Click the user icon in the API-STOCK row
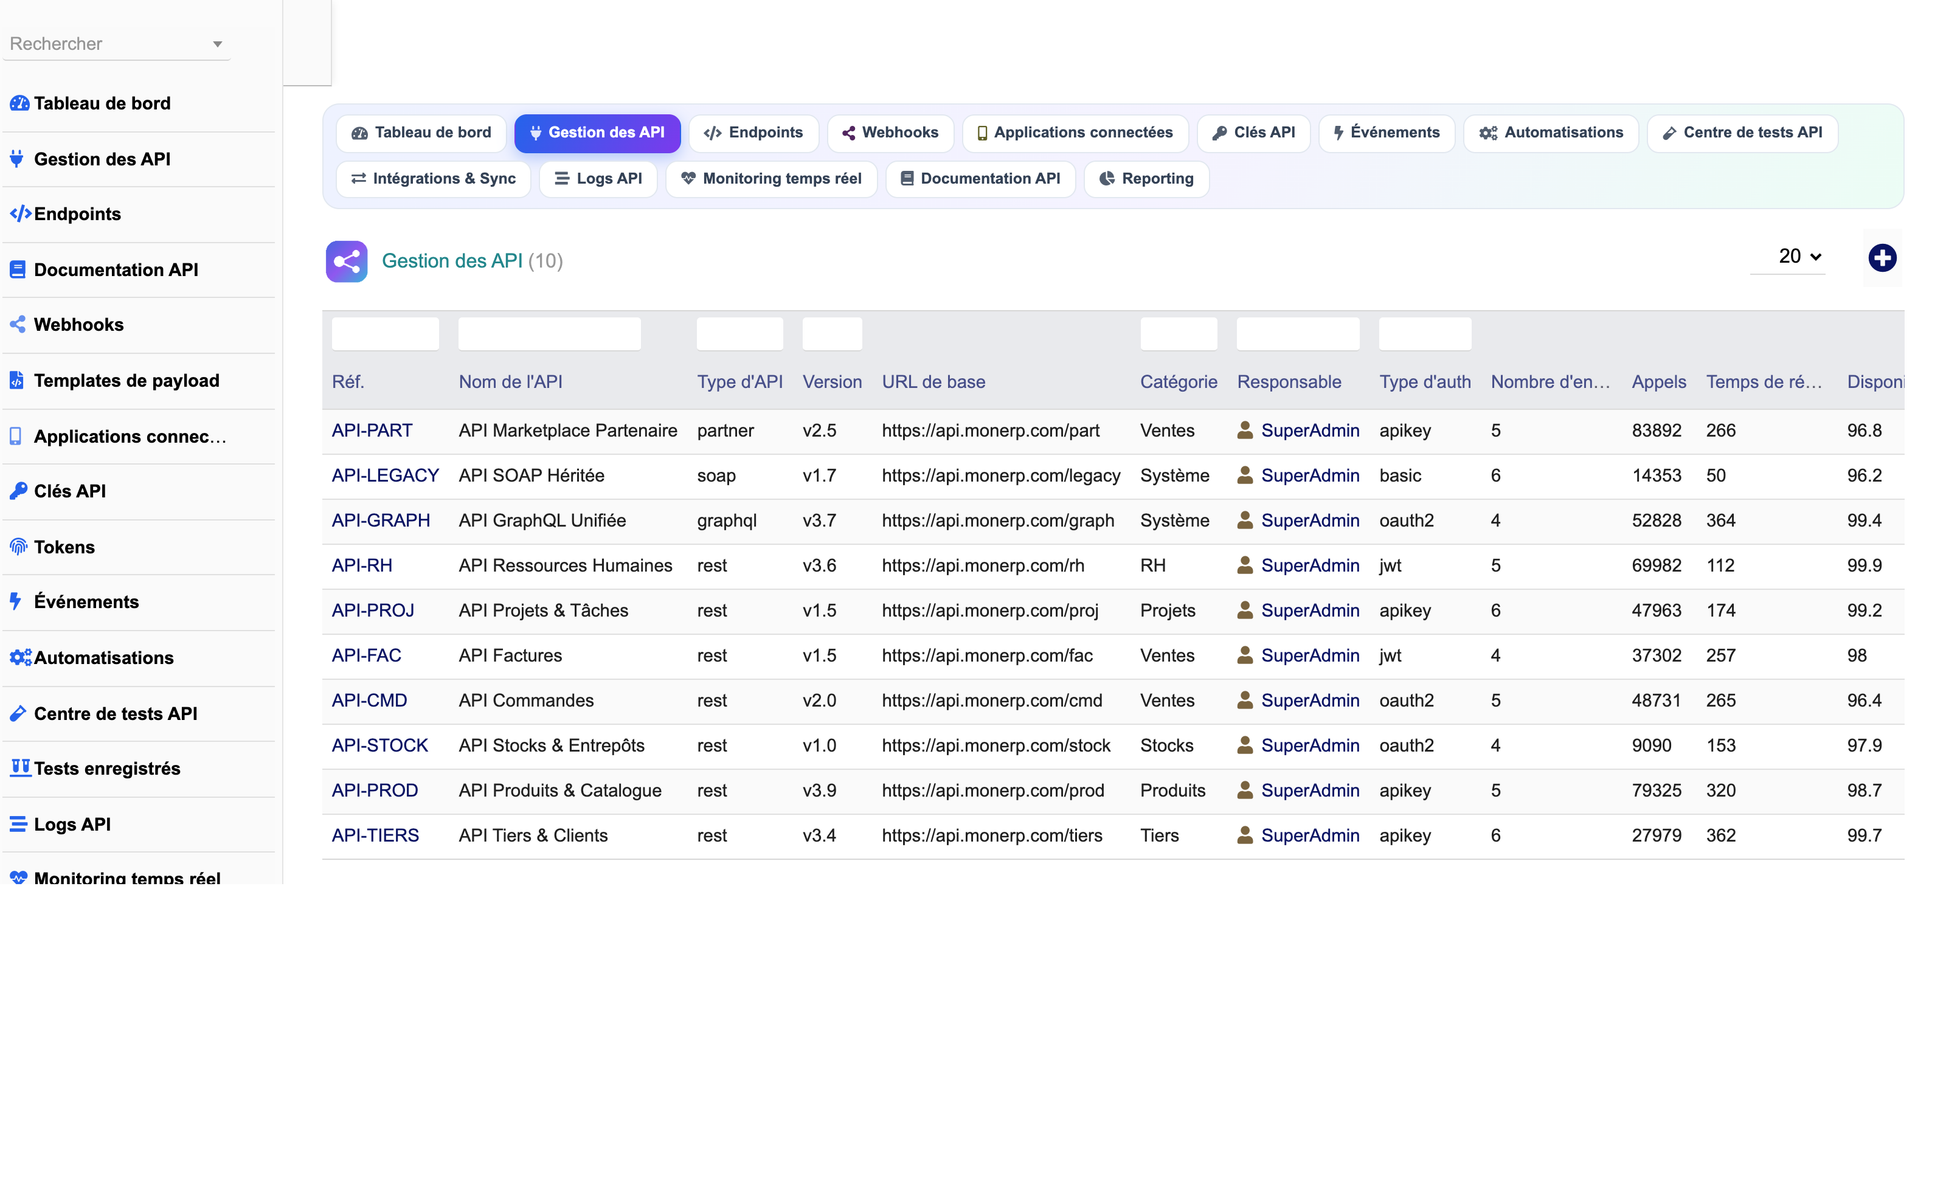The image size is (1946, 1204). tap(1245, 745)
